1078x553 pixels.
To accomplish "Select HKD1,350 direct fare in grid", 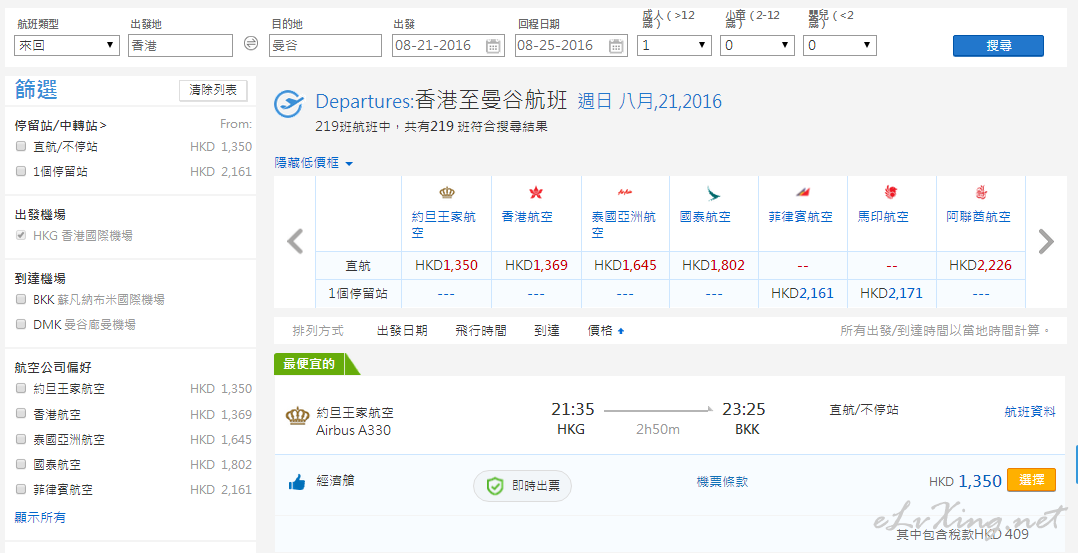I will click(446, 265).
